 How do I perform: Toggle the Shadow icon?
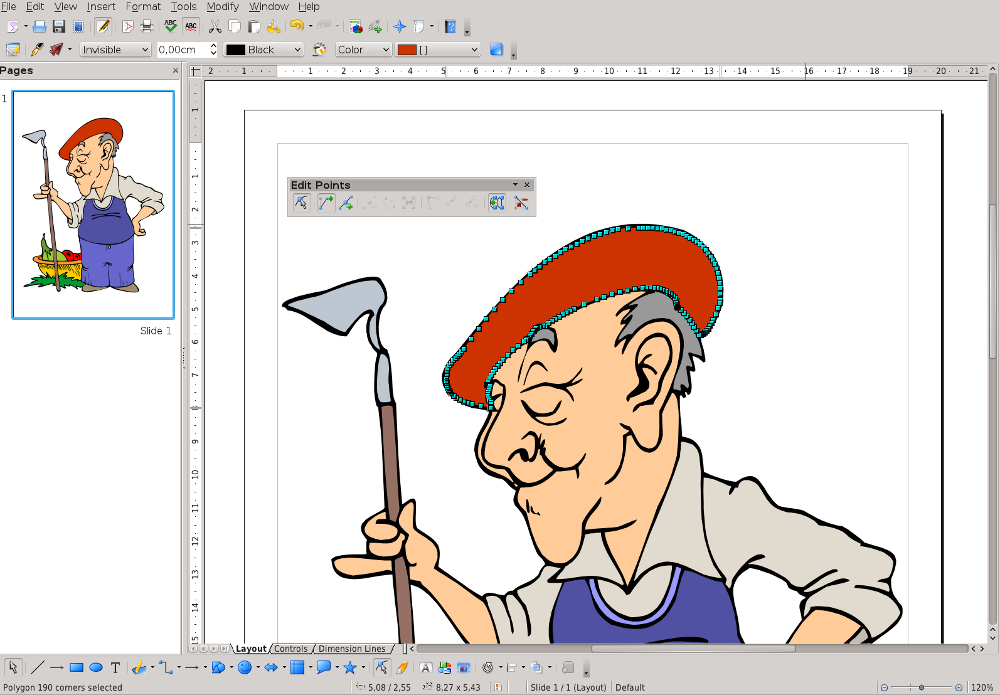(496, 50)
